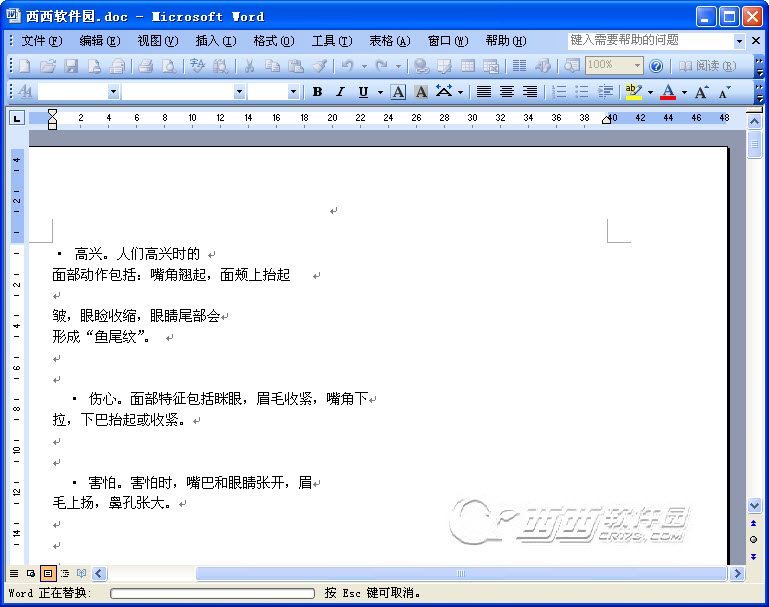Expand the help question box dropdown
Image resolution: width=769 pixels, height=607 pixels.
point(739,41)
